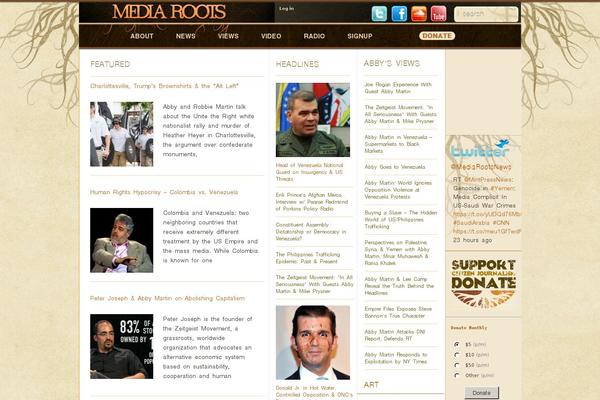The height and width of the screenshot is (400, 600).
Task: Open the Signup menu
Action: coord(360,36)
